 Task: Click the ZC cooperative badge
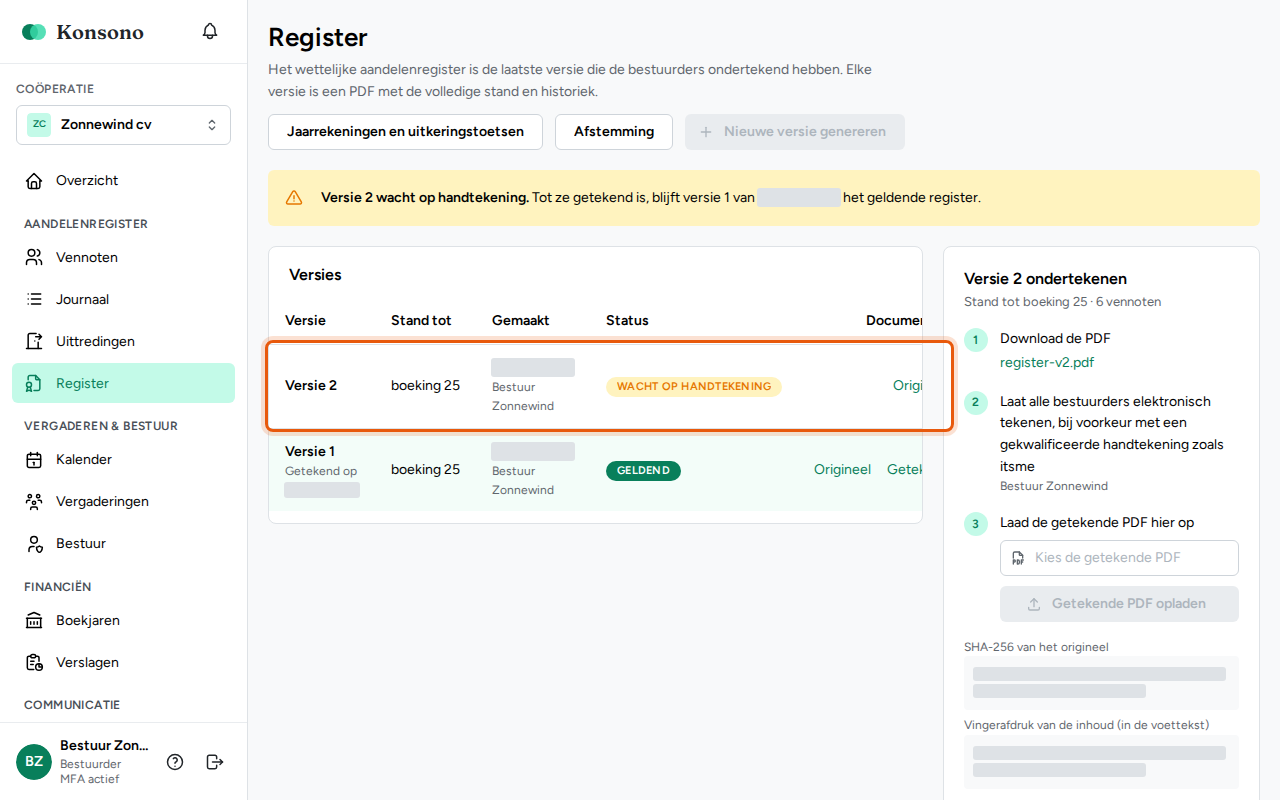pyautogui.click(x=39, y=125)
